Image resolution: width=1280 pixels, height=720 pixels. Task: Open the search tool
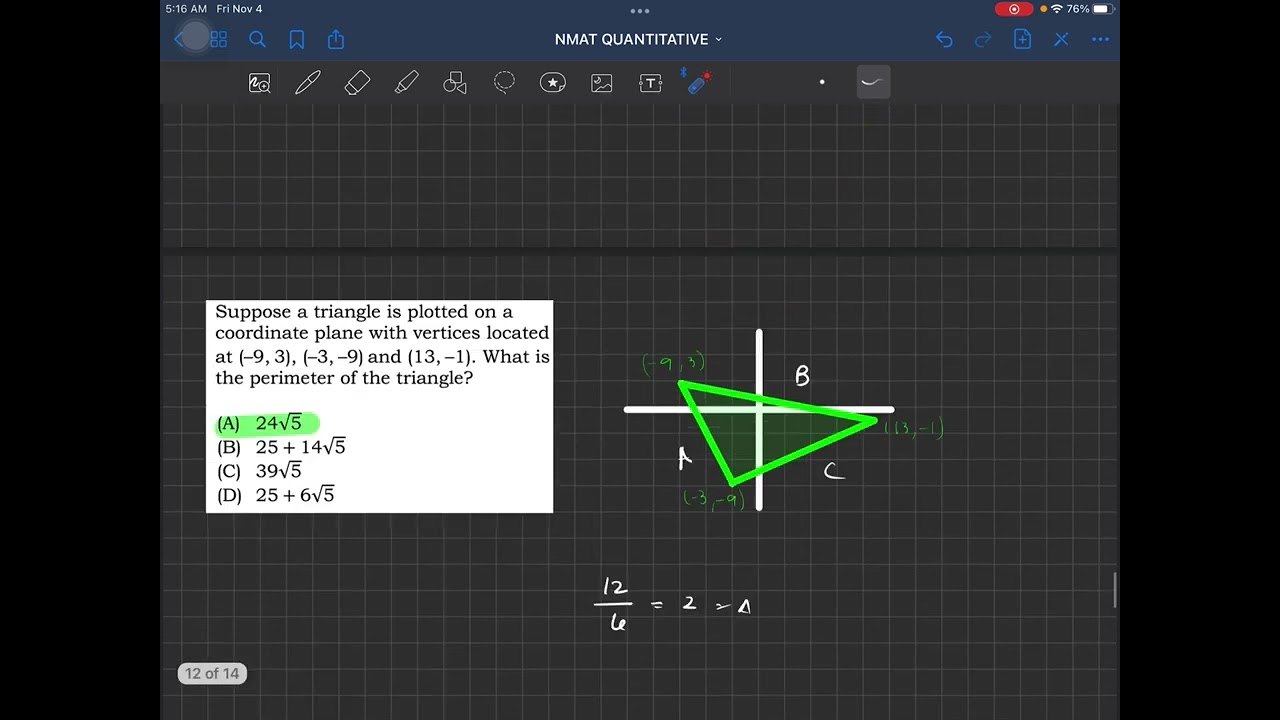point(257,40)
